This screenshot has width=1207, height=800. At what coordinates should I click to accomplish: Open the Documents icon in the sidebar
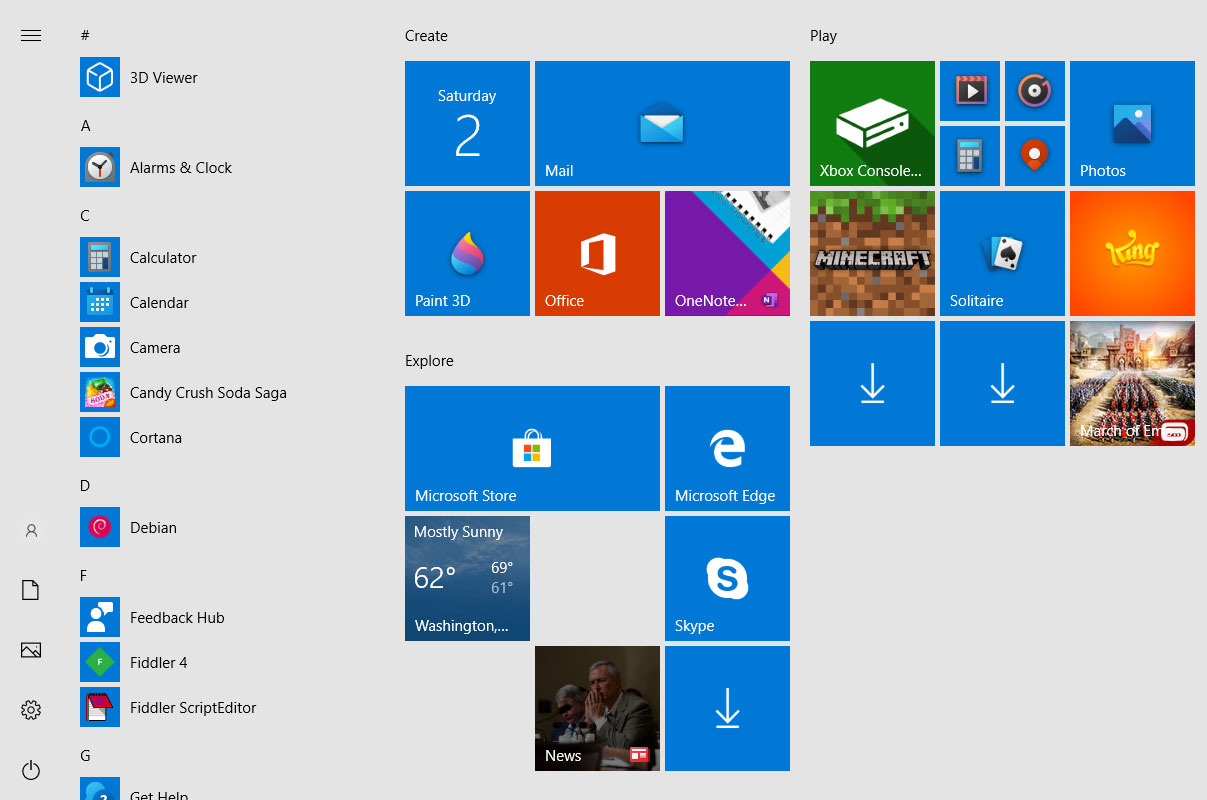pos(31,590)
